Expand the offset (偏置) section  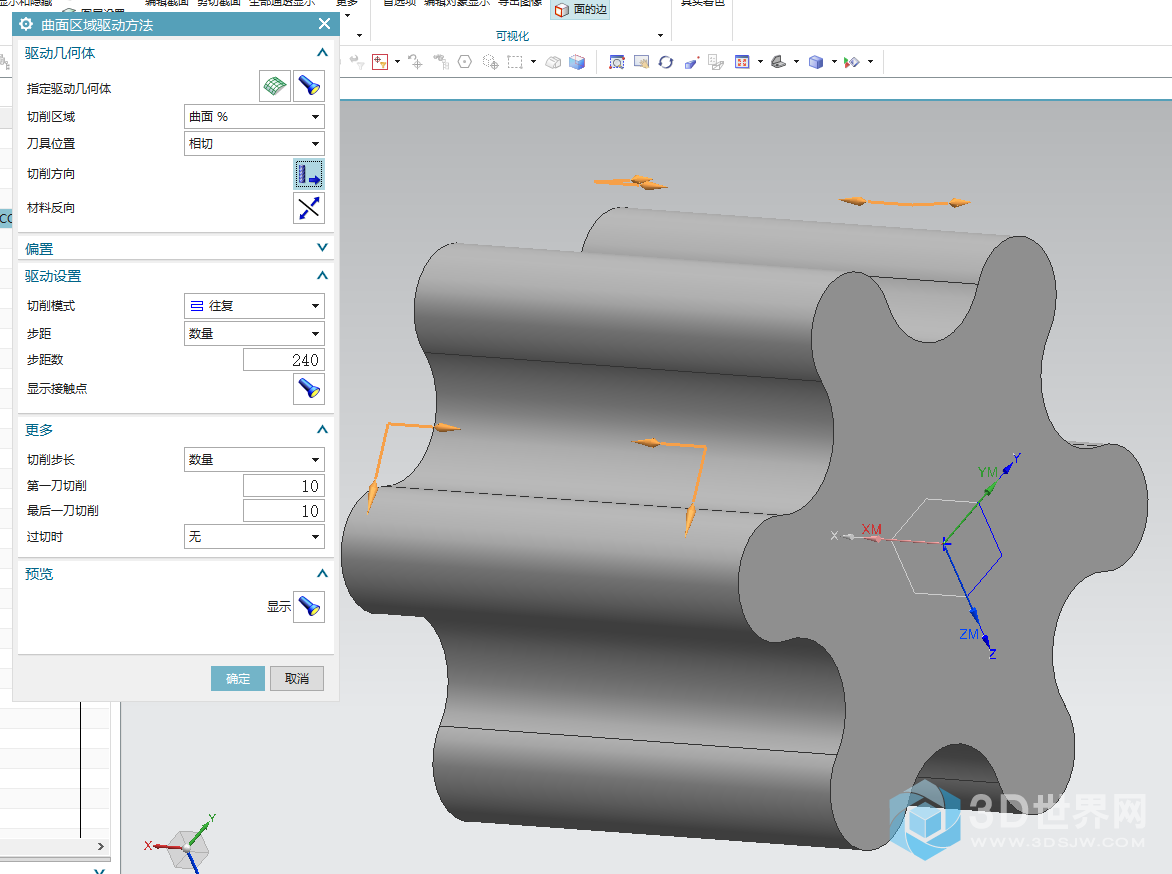point(322,247)
